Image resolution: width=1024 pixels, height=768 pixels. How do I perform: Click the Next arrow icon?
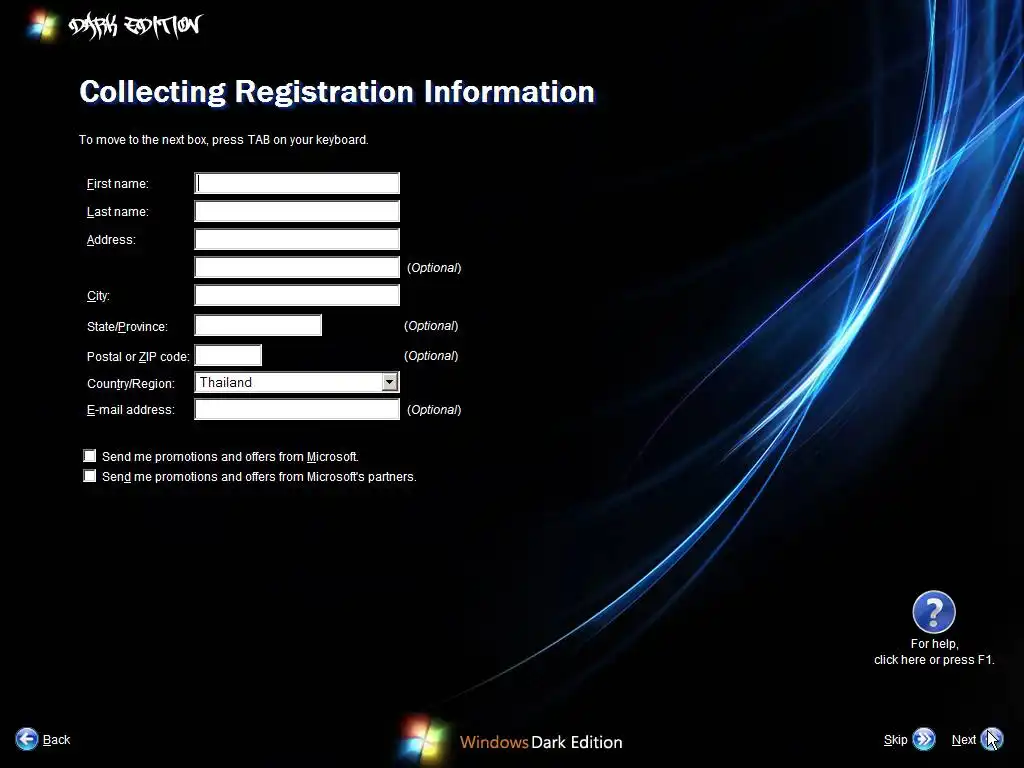[991, 739]
